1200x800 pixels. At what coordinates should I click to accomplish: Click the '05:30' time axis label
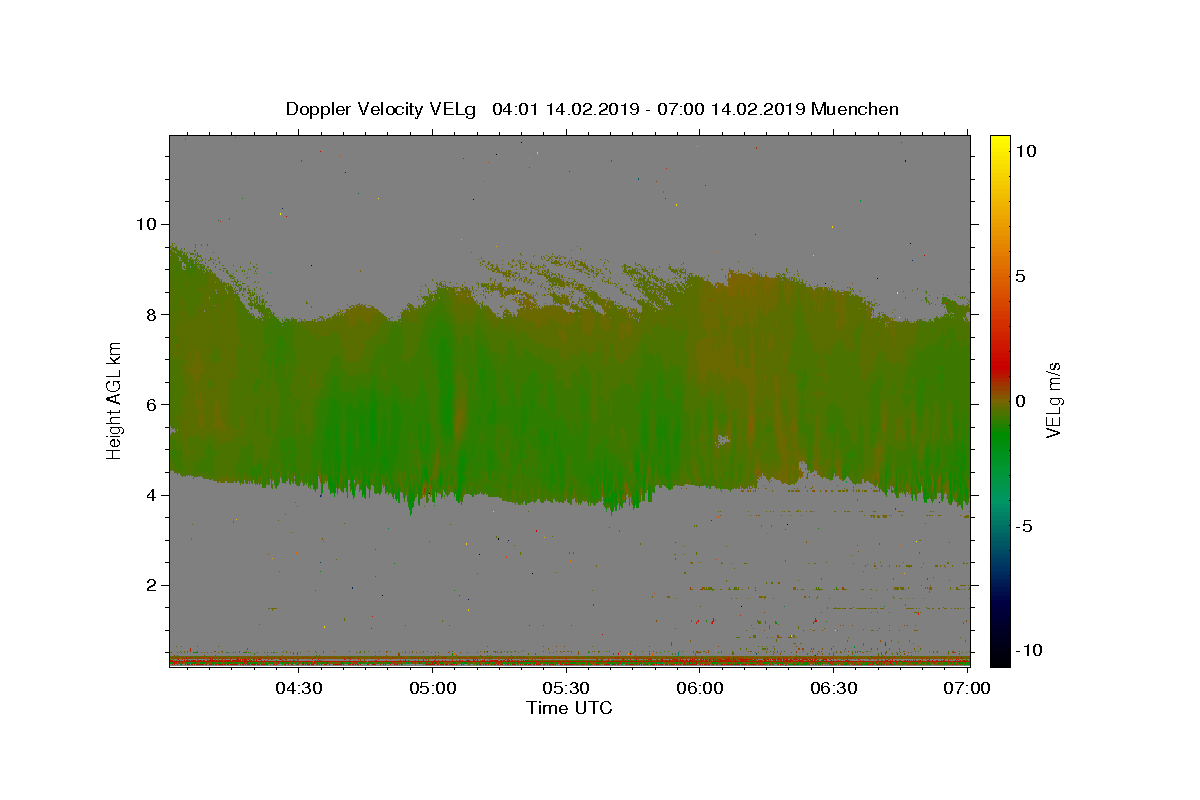[x=566, y=688]
